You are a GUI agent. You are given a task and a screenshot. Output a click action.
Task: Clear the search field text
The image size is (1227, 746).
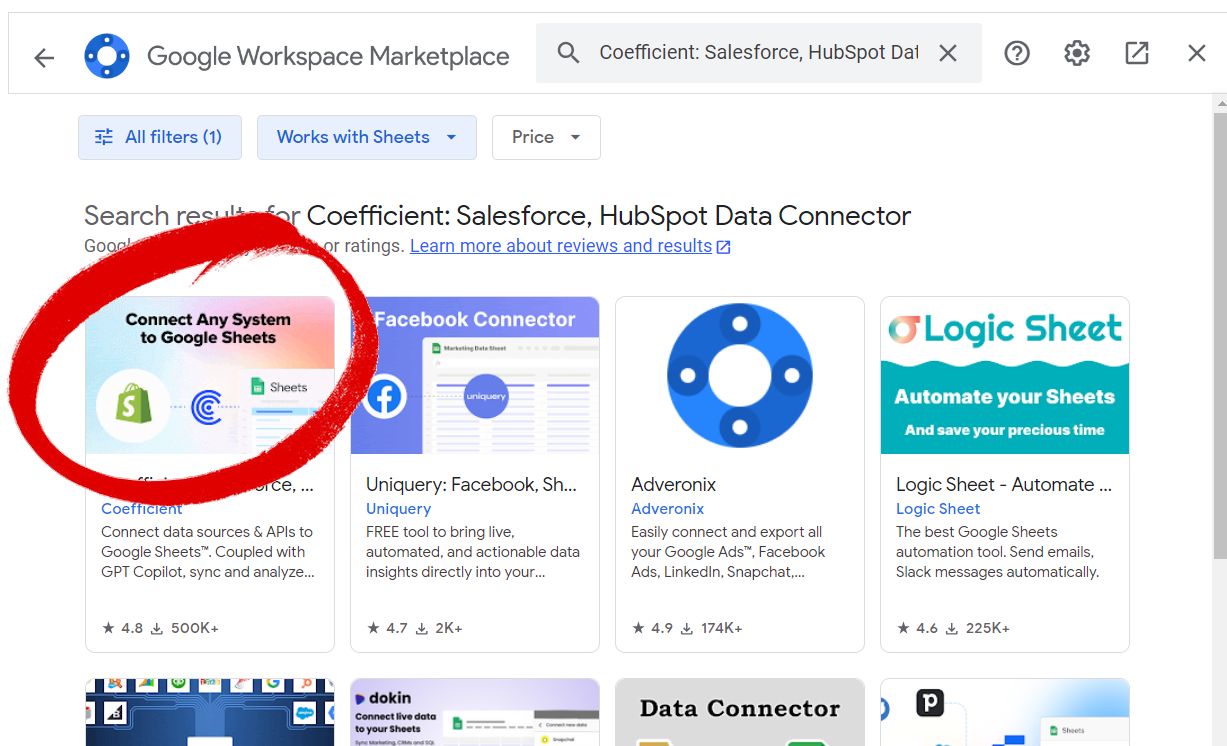pos(948,53)
